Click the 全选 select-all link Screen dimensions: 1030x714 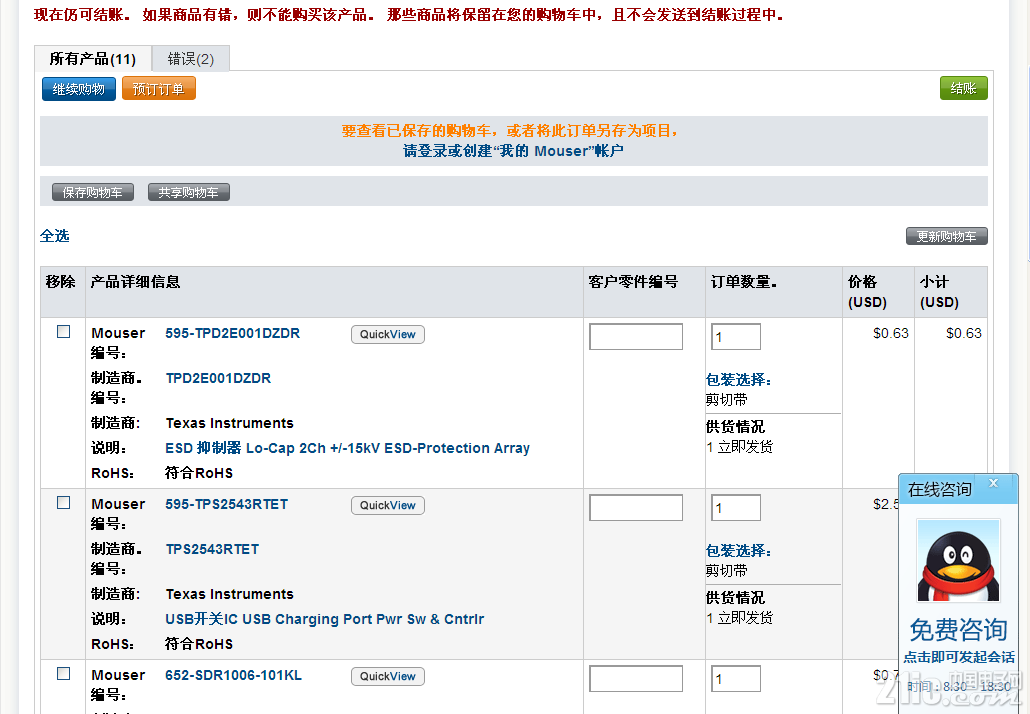[x=55, y=236]
